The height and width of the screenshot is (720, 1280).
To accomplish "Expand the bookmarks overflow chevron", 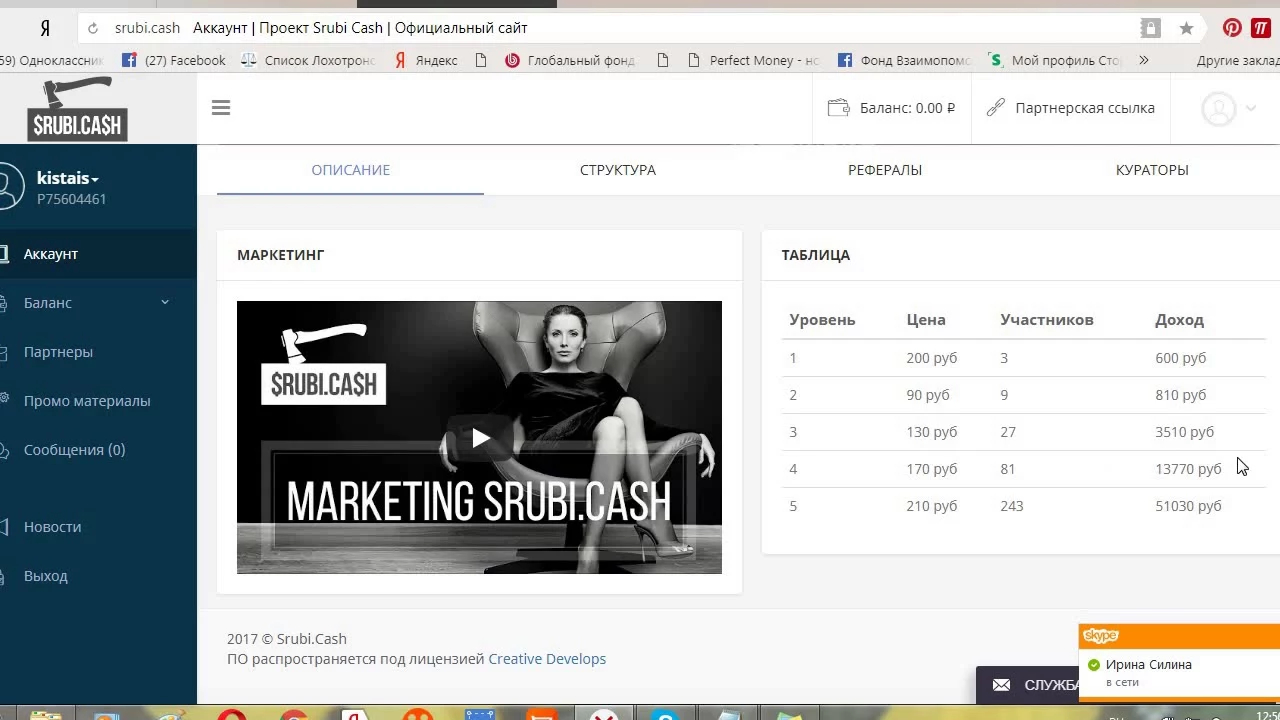I will click(1144, 60).
